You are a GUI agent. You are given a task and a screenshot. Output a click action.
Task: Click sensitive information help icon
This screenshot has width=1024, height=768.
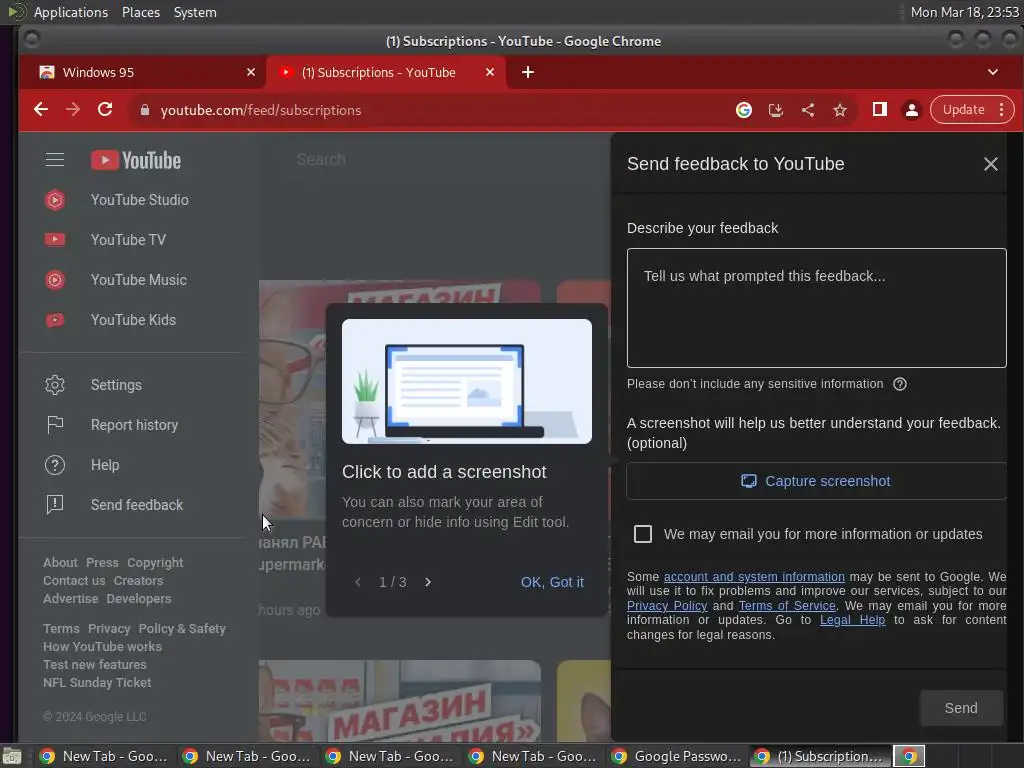click(900, 384)
